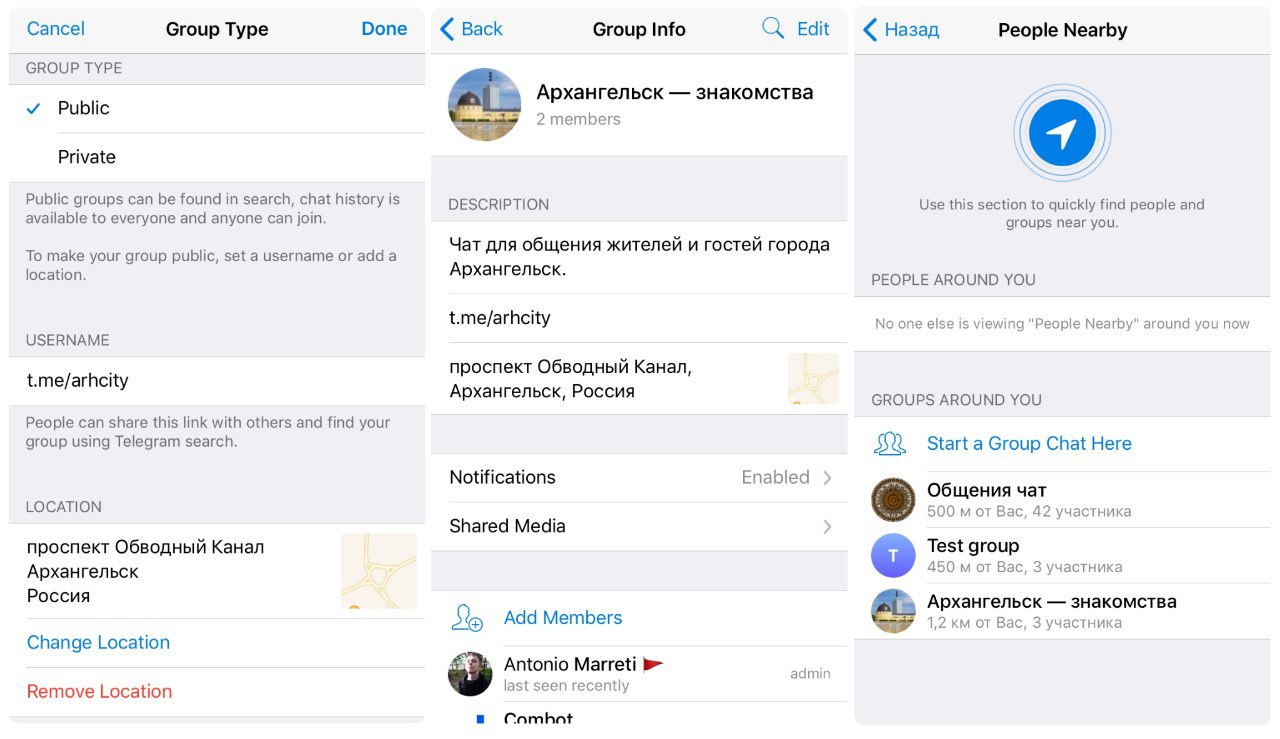Tap Add Members label
This screenshot has height=739, width=1280.
pyautogui.click(x=563, y=618)
